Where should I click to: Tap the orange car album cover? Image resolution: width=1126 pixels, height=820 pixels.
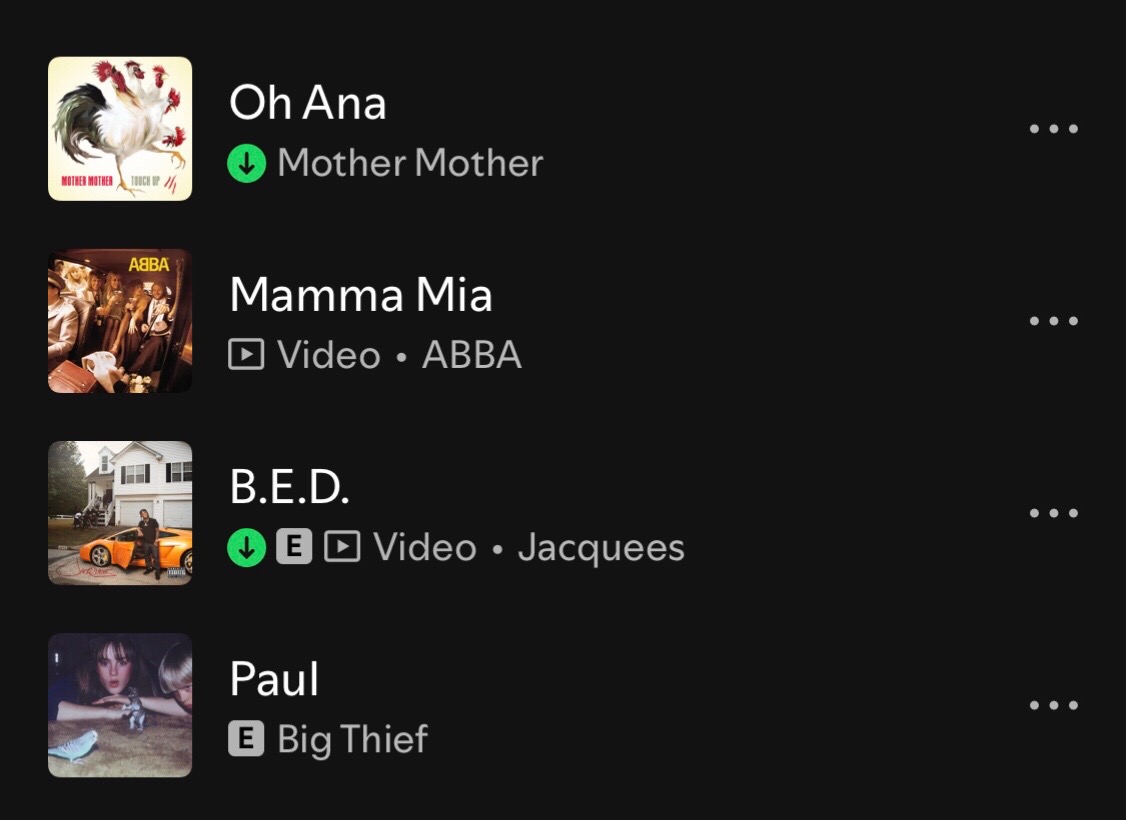coord(120,513)
